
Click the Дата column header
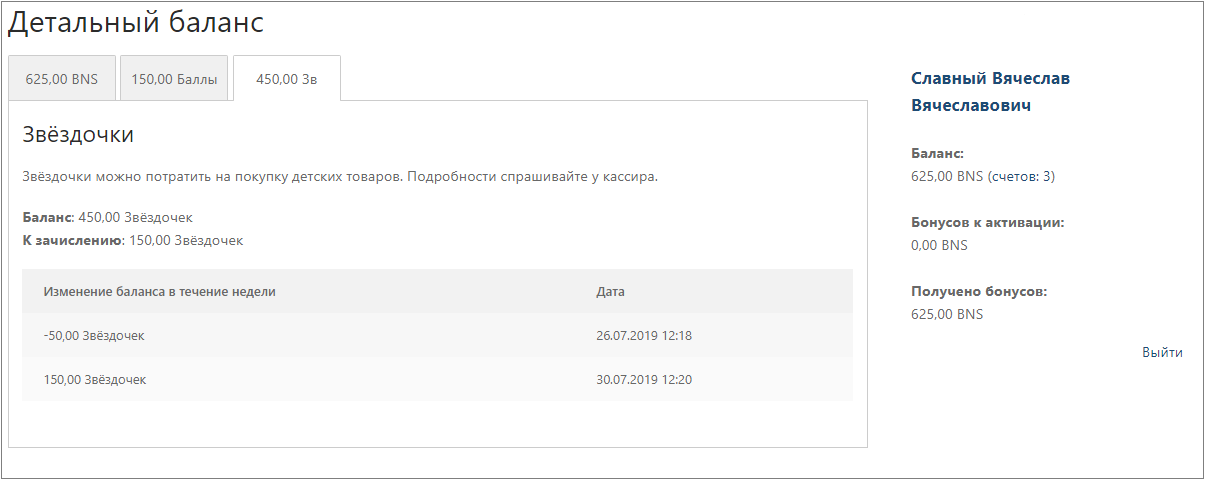(x=610, y=292)
